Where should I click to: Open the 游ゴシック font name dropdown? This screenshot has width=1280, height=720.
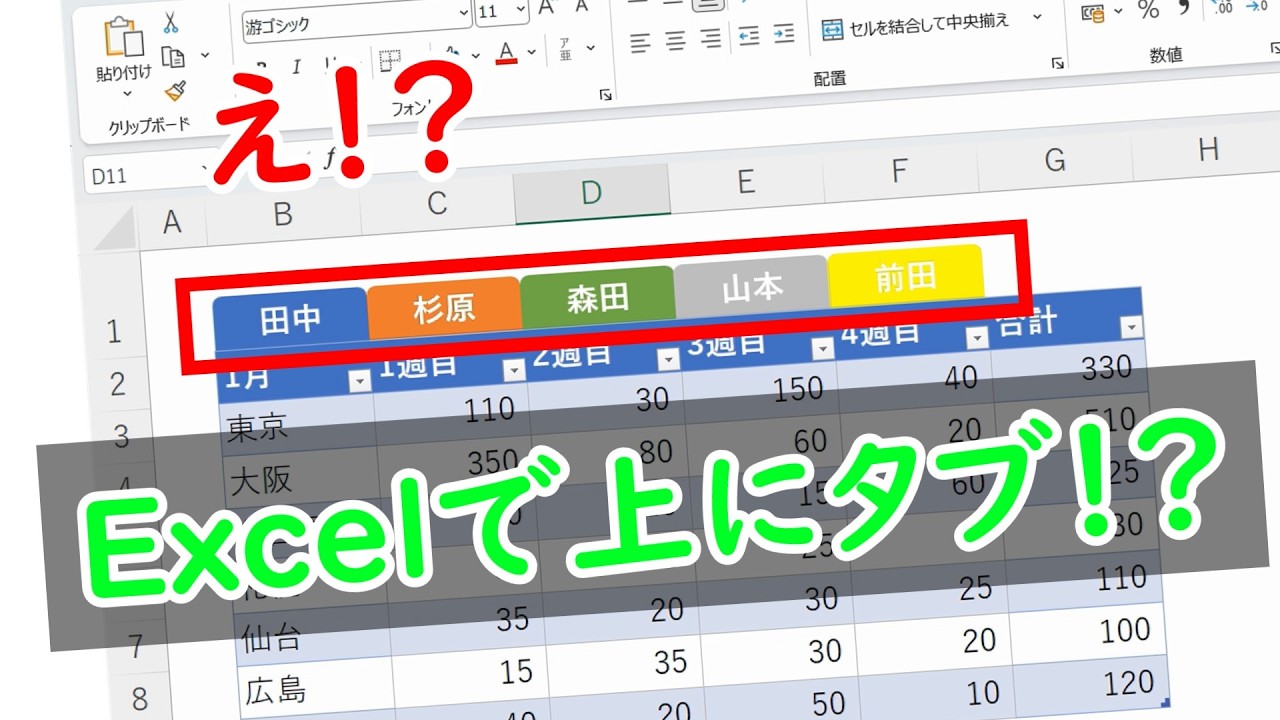pyautogui.click(x=463, y=15)
